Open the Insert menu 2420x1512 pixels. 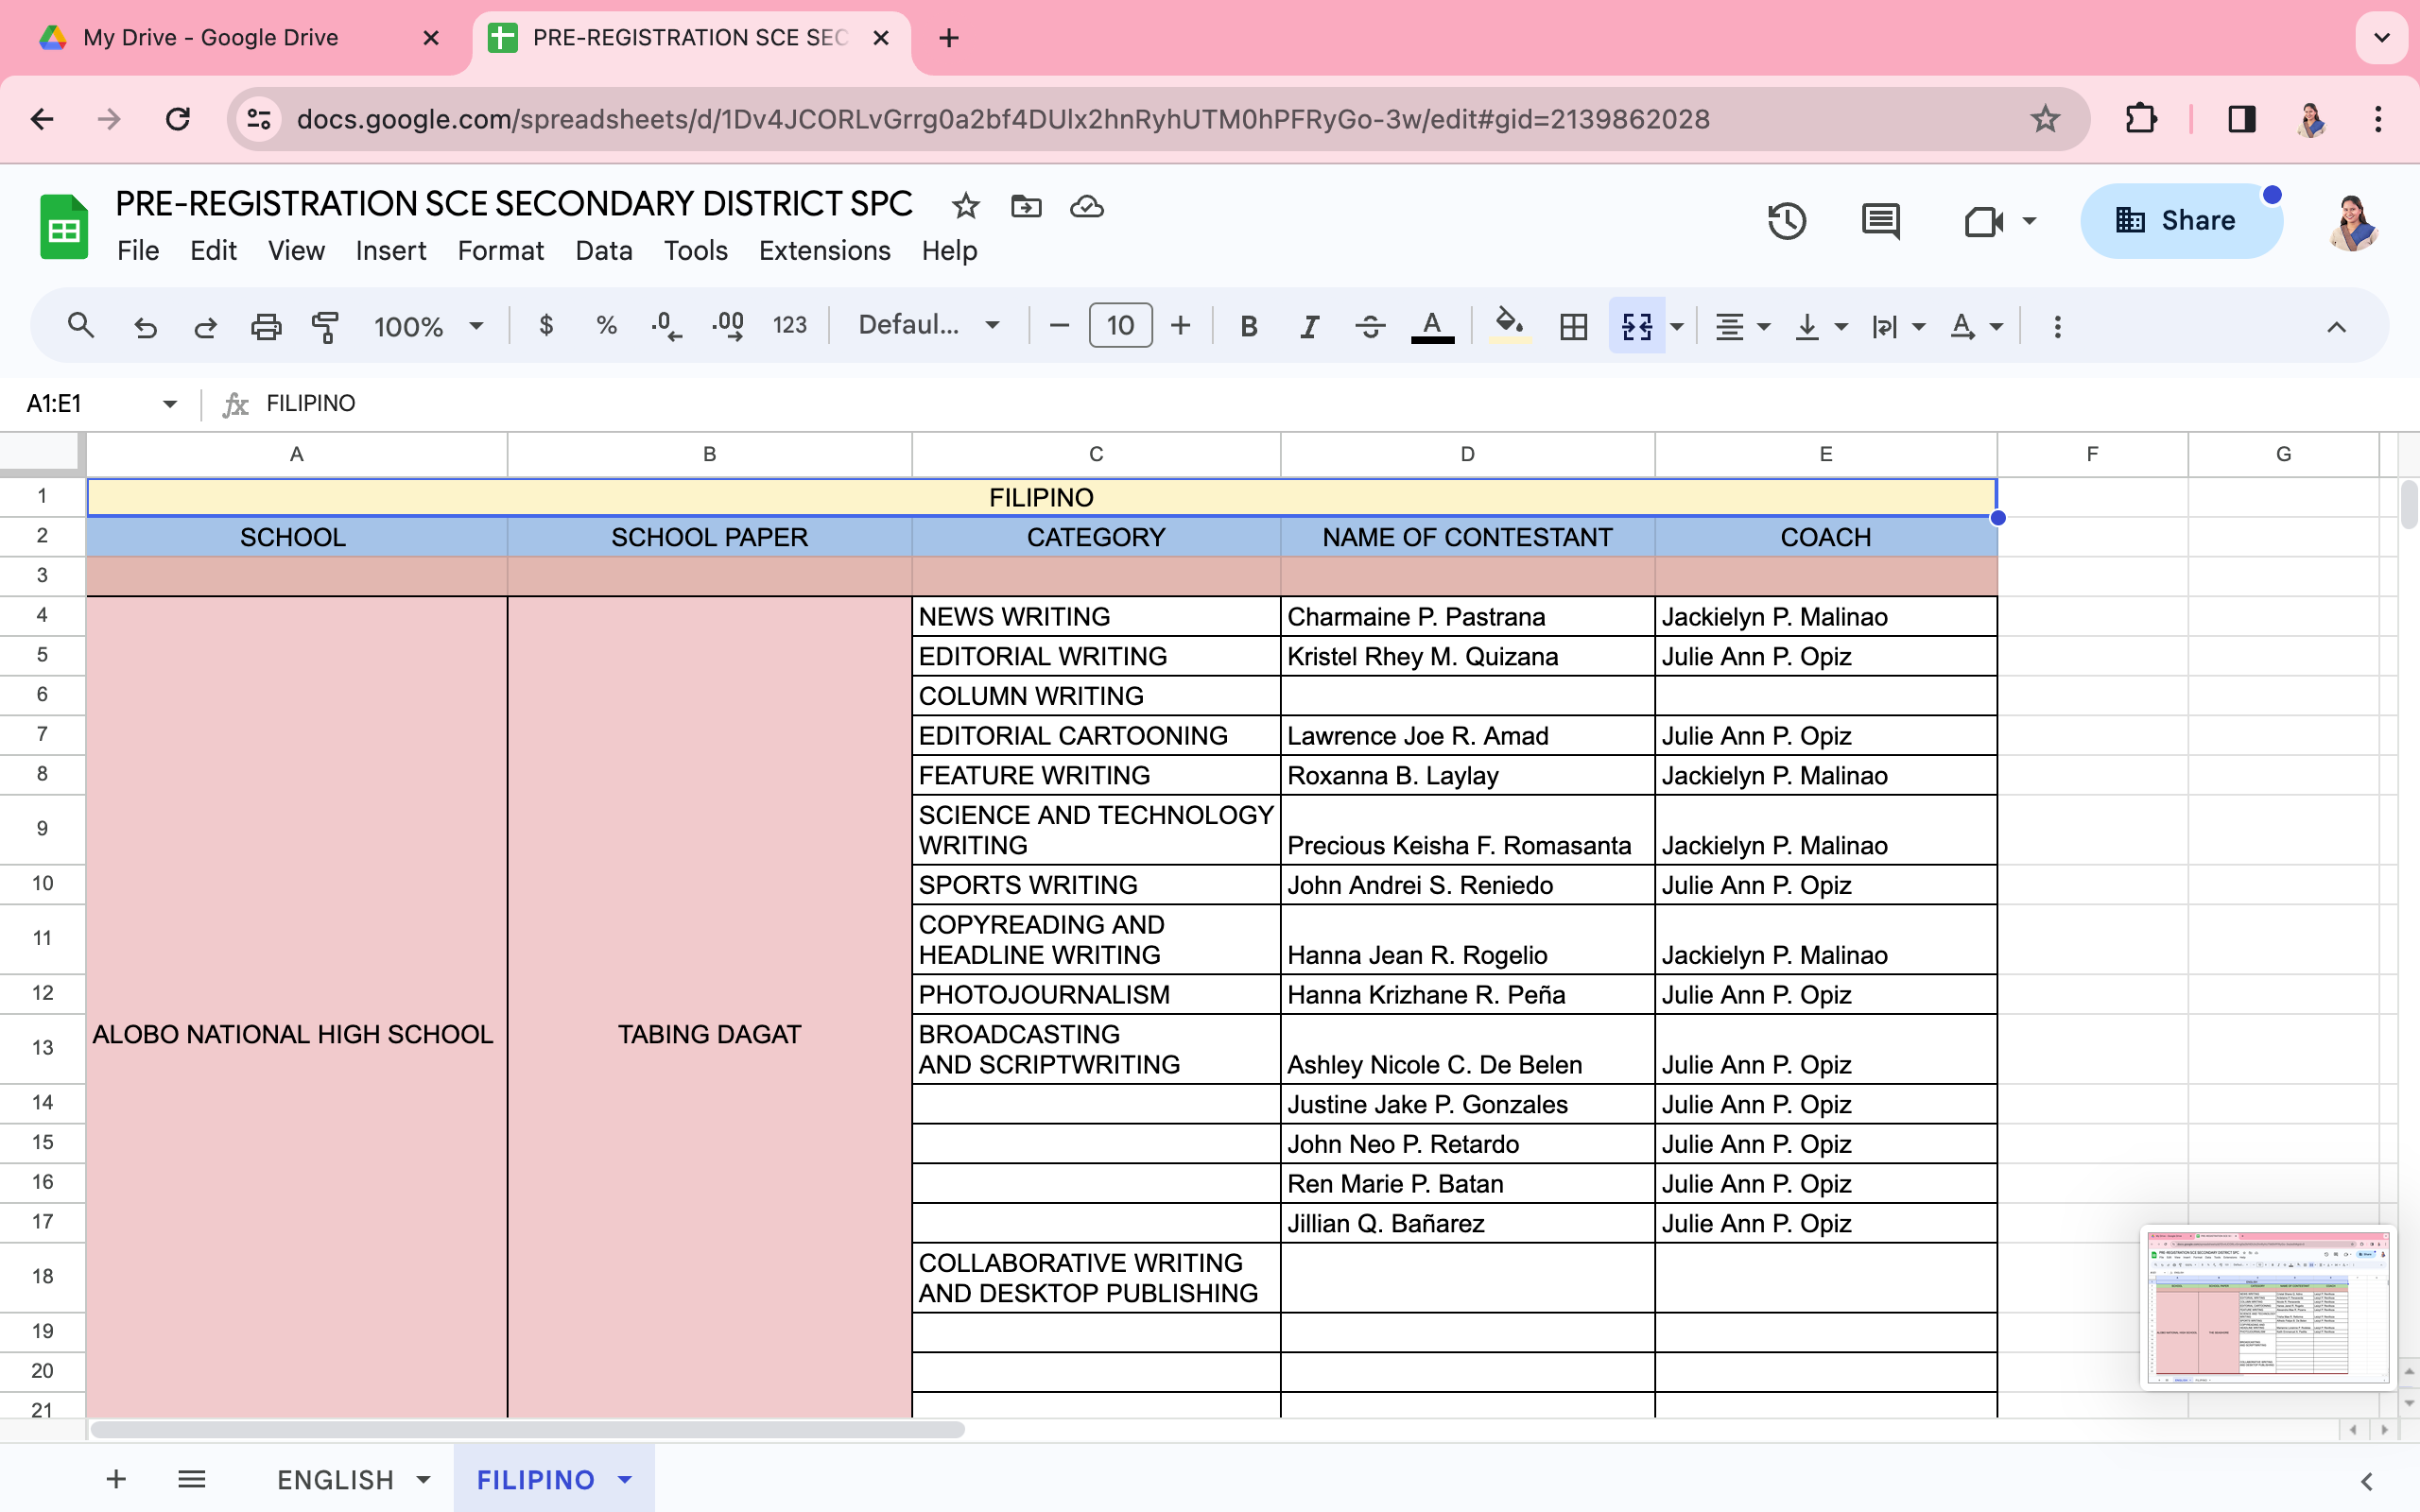(391, 251)
